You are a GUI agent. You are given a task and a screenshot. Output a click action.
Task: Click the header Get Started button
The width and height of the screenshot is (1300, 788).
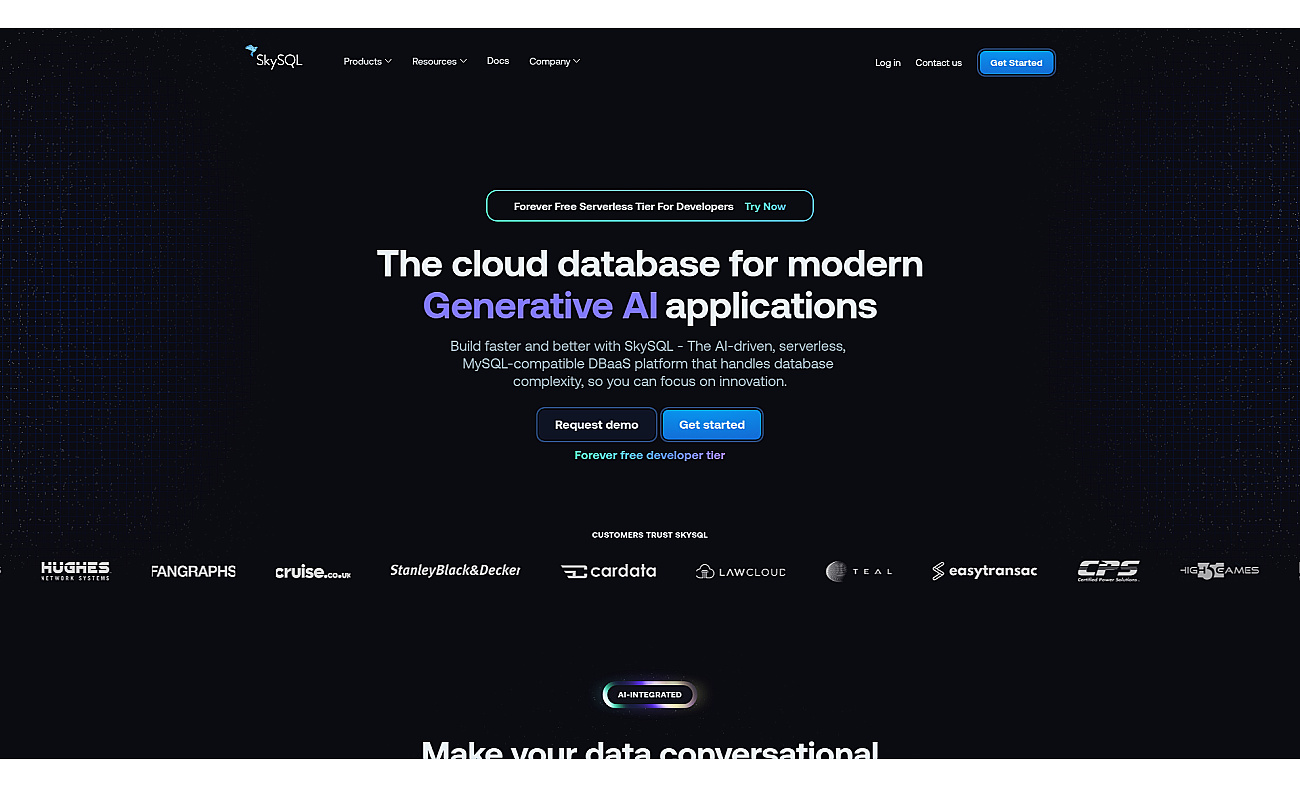[x=1016, y=63]
